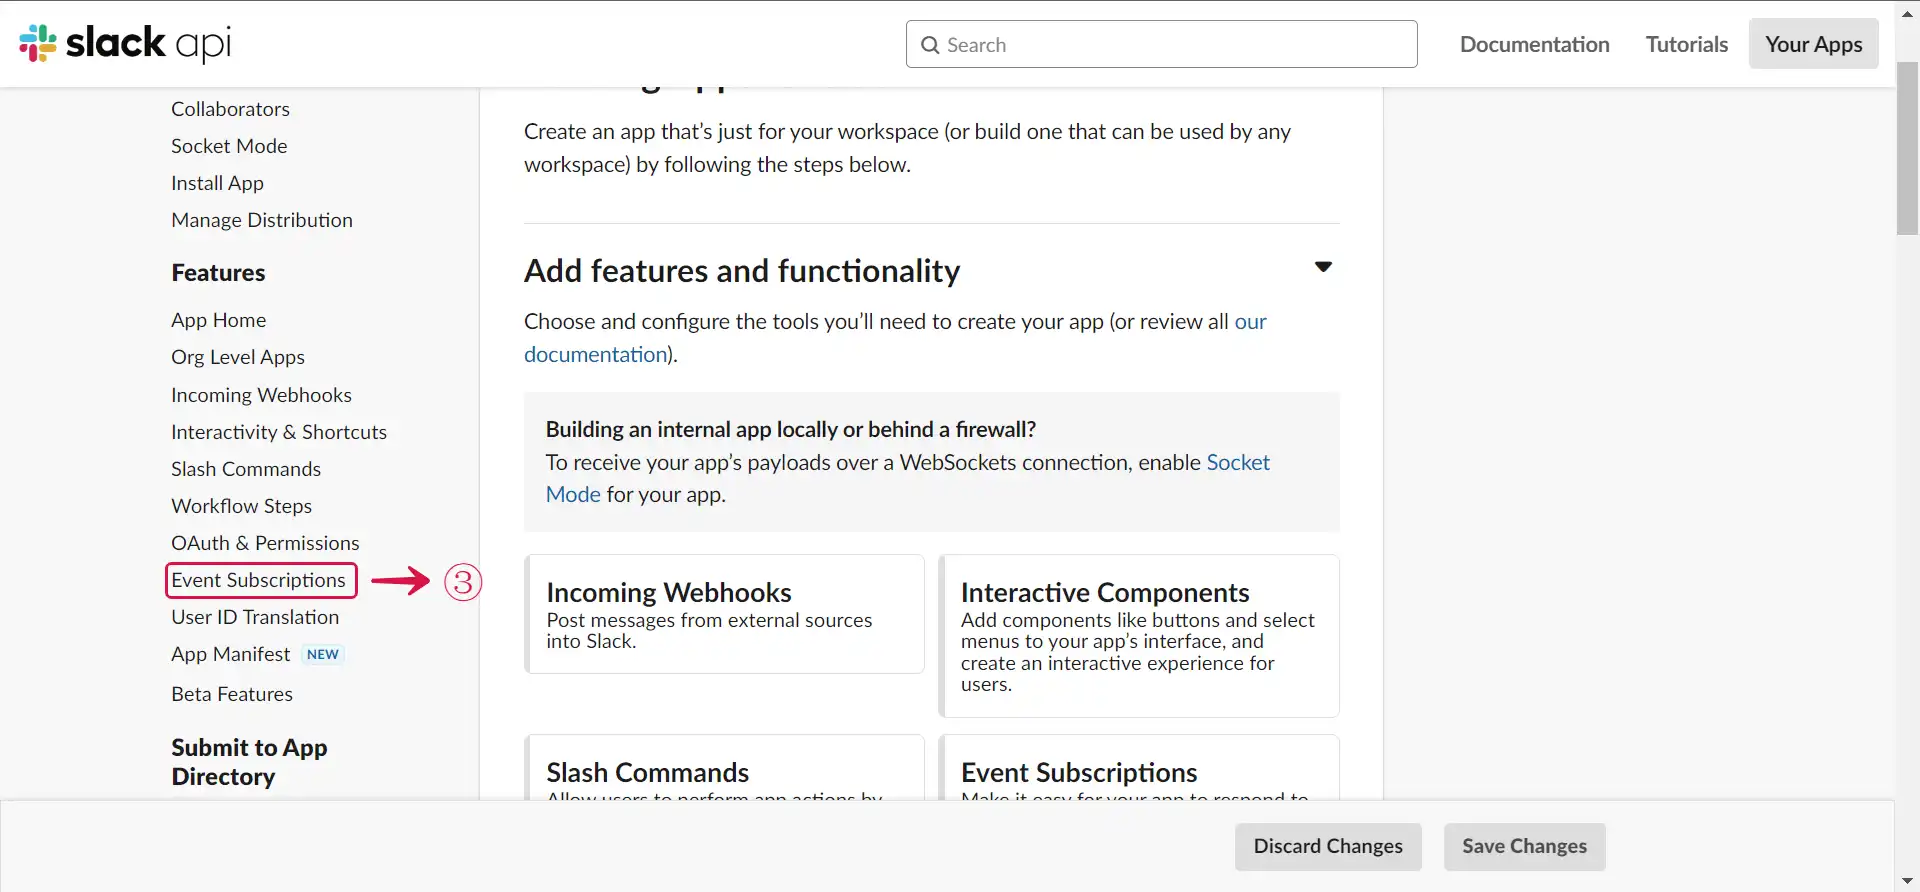Open the Slash Commands card
Screen dimensions: 1920x892
pyautogui.click(x=724, y=767)
